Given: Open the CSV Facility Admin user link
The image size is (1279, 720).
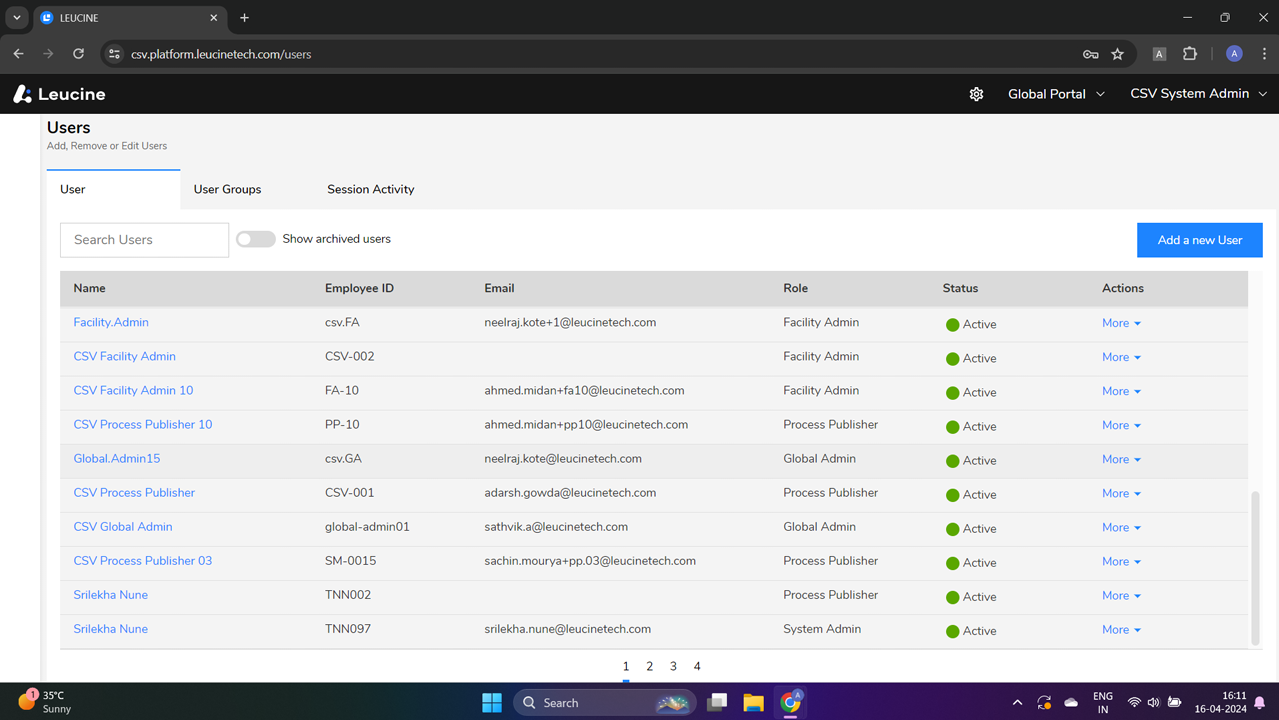Looking at the screenshot, I should (125, 356).
